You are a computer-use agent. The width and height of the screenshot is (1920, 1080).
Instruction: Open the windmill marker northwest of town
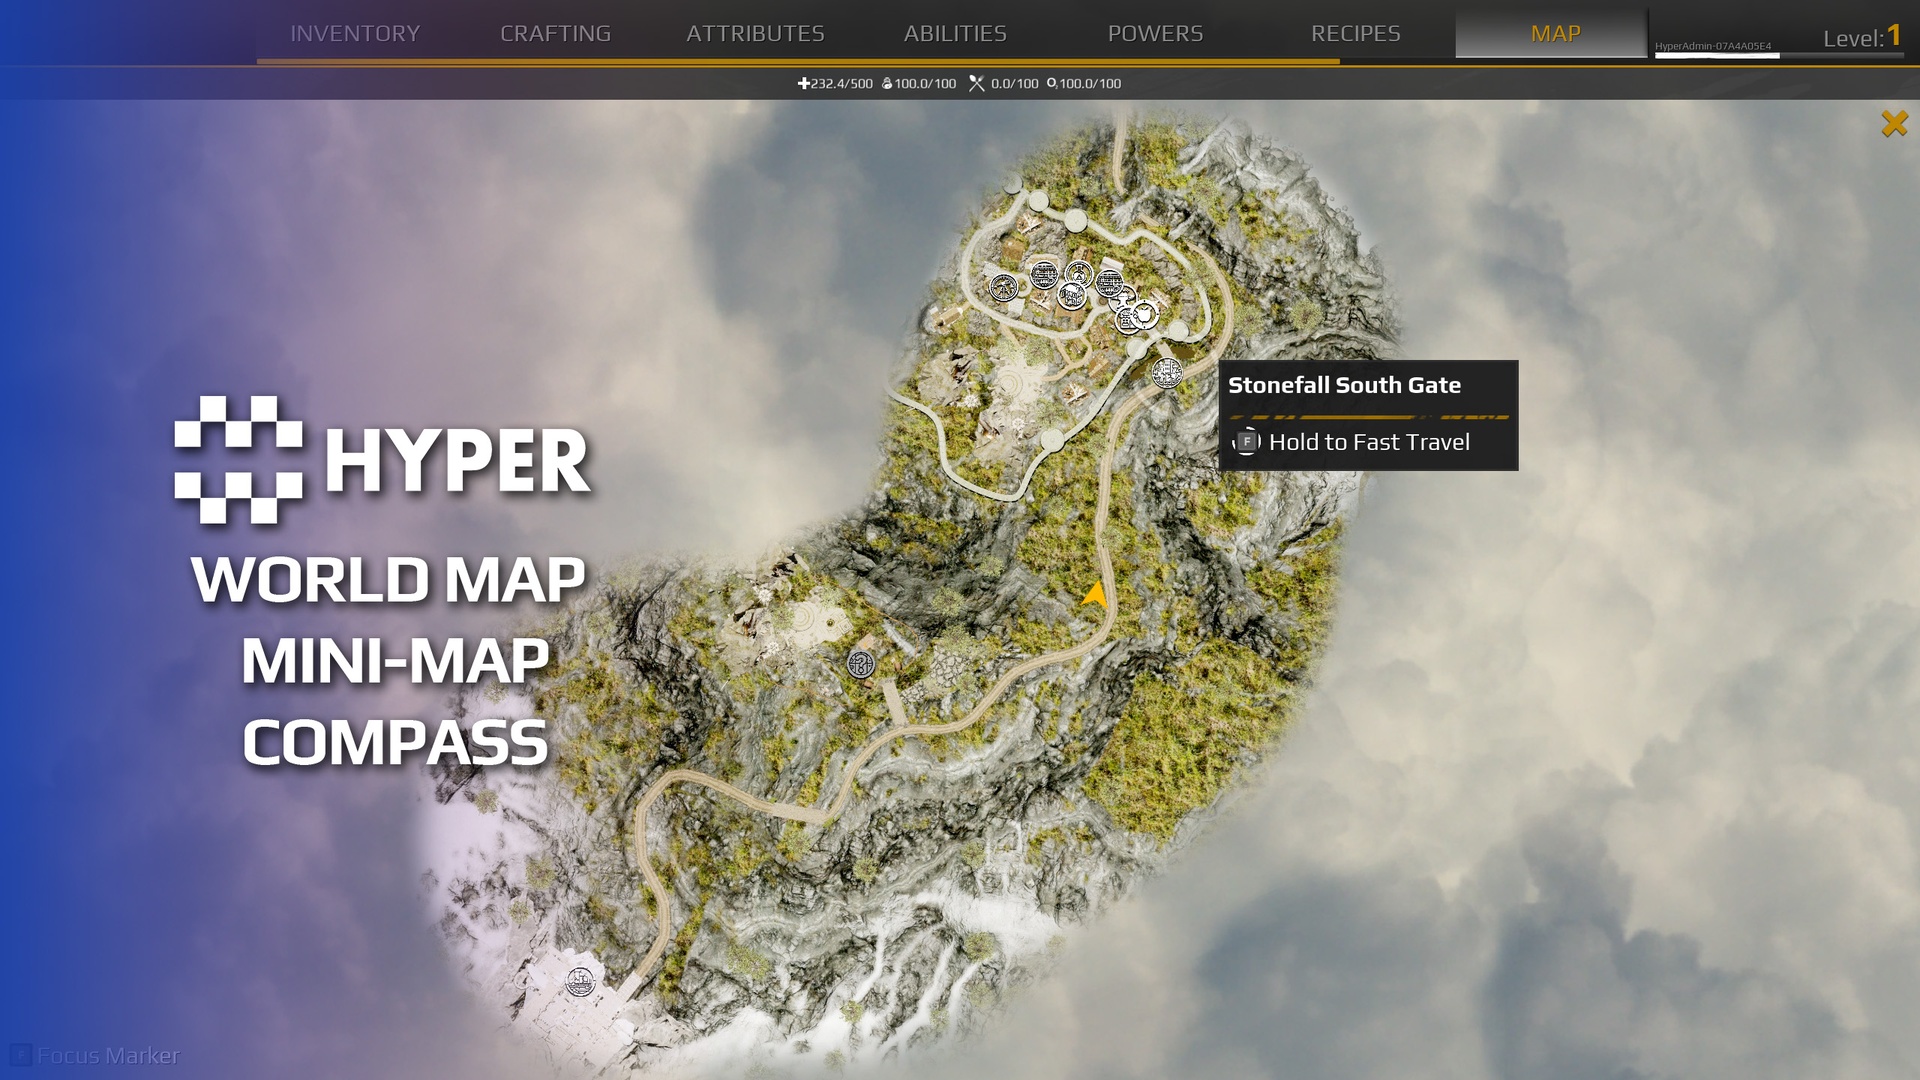[1004, 288]
